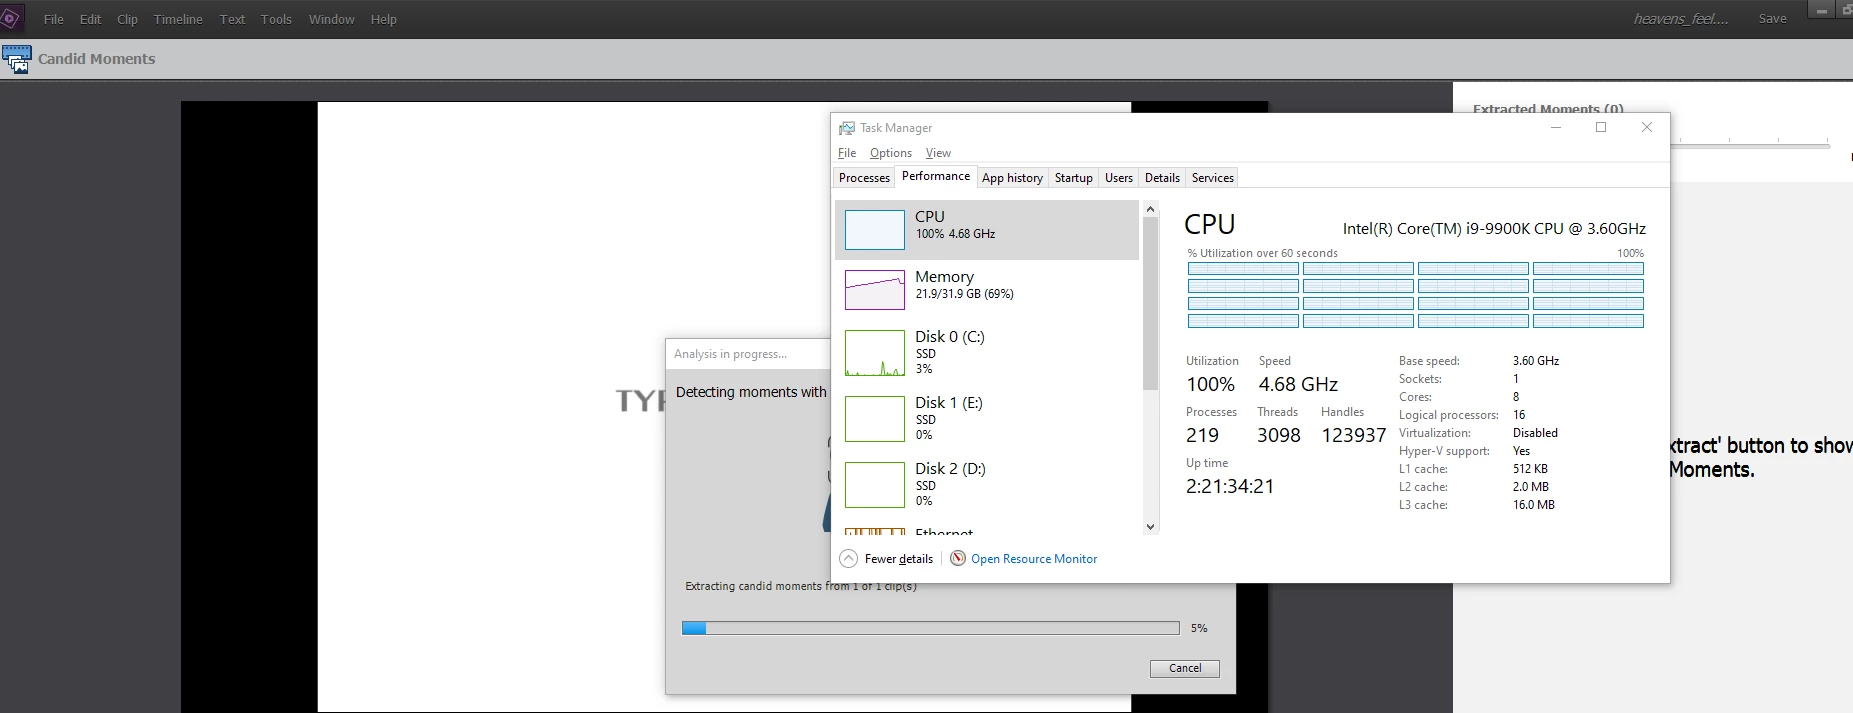The height and width of the screenshot is (713, 1853).
Task: Click the Extracted Moments slider track
Action: click(x=1750, y=146)
